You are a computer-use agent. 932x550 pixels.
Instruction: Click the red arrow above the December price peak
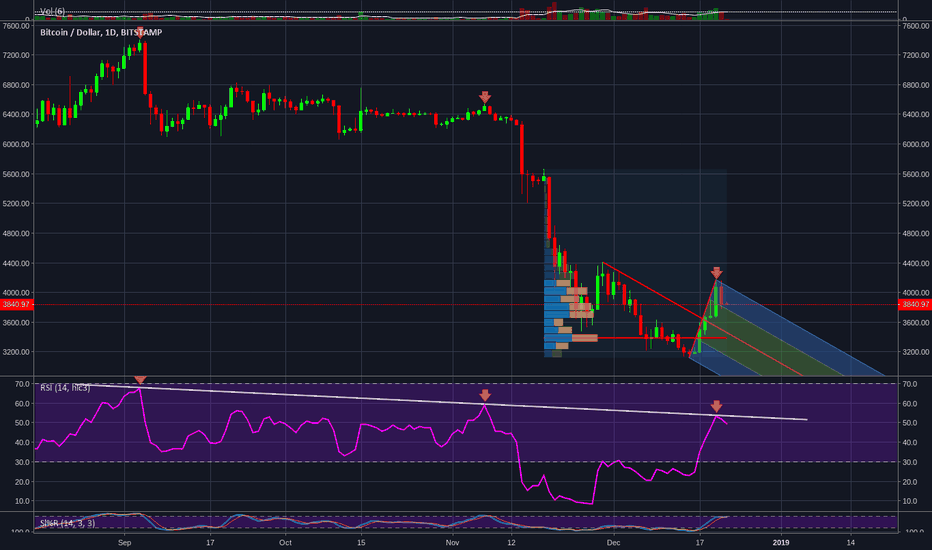point(716,273)
